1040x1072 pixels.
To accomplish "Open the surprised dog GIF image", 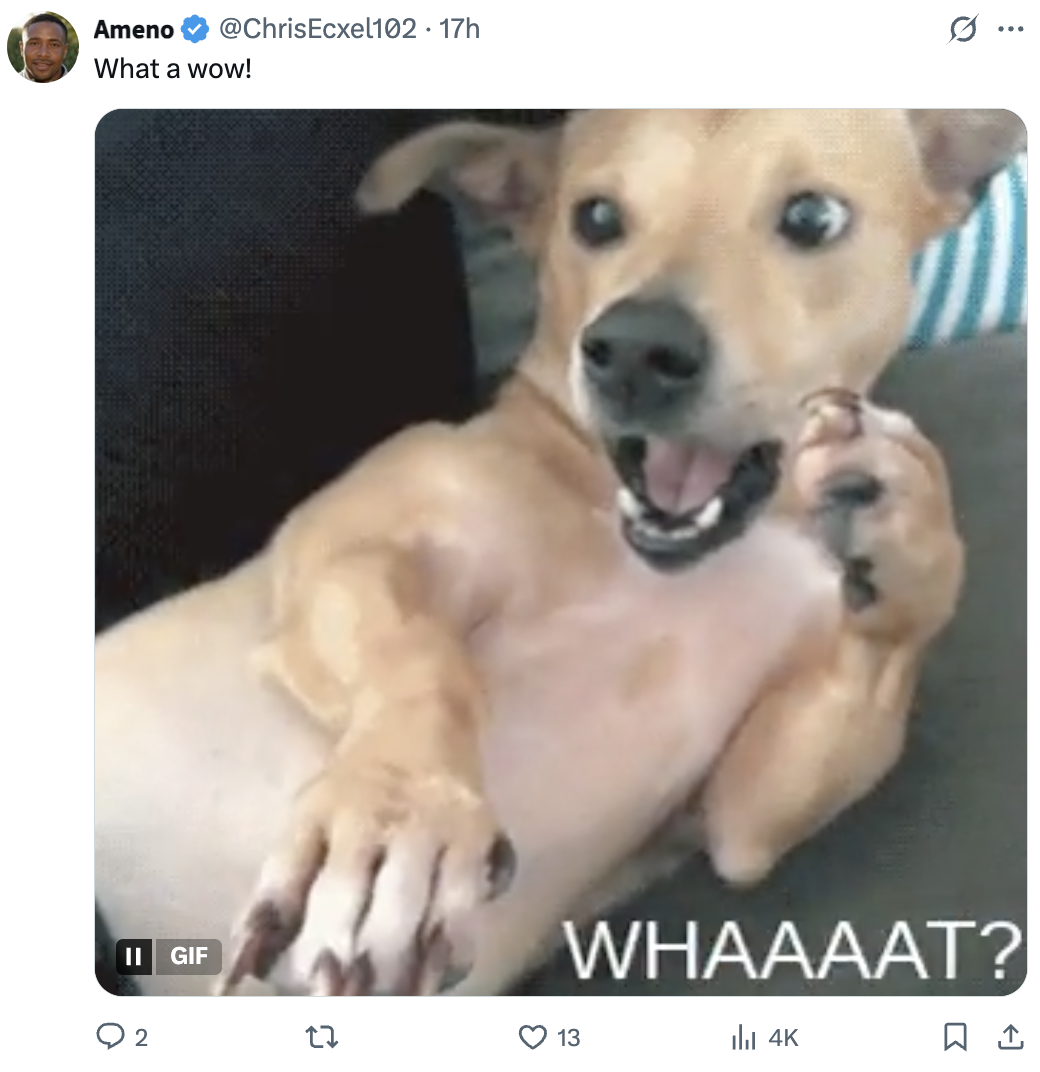I will tap(561, 552).
